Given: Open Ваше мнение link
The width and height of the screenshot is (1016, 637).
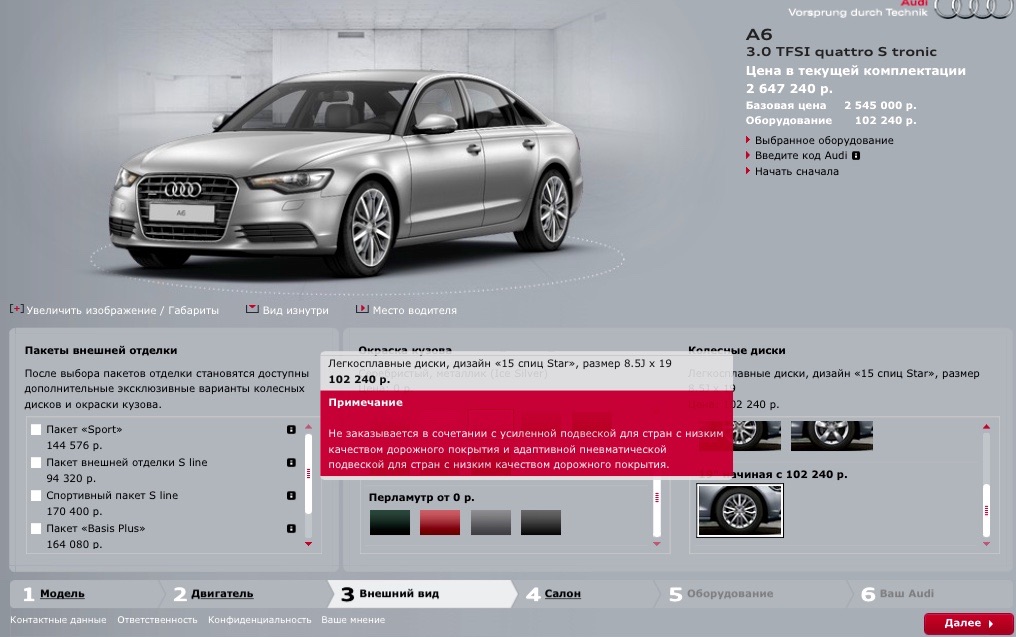Looking at the screenshot, I should pyautogui.click(x=353, y=620).
